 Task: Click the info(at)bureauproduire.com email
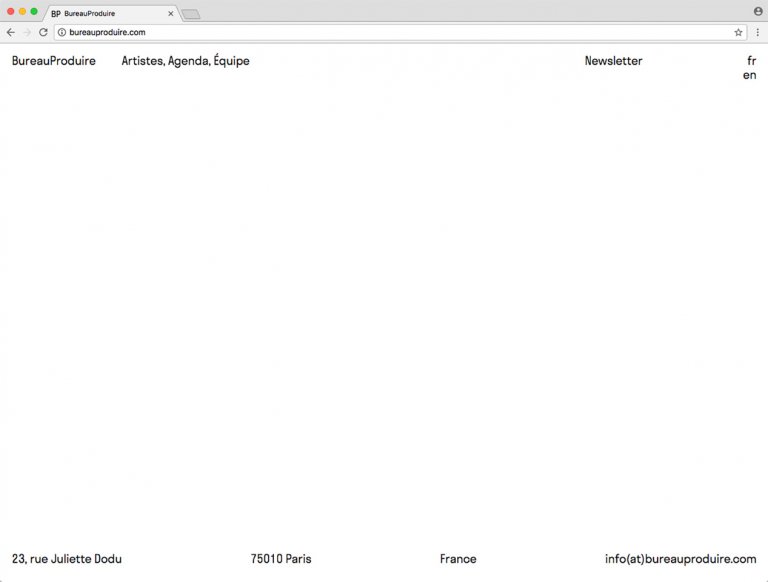(x=680, y=559)
